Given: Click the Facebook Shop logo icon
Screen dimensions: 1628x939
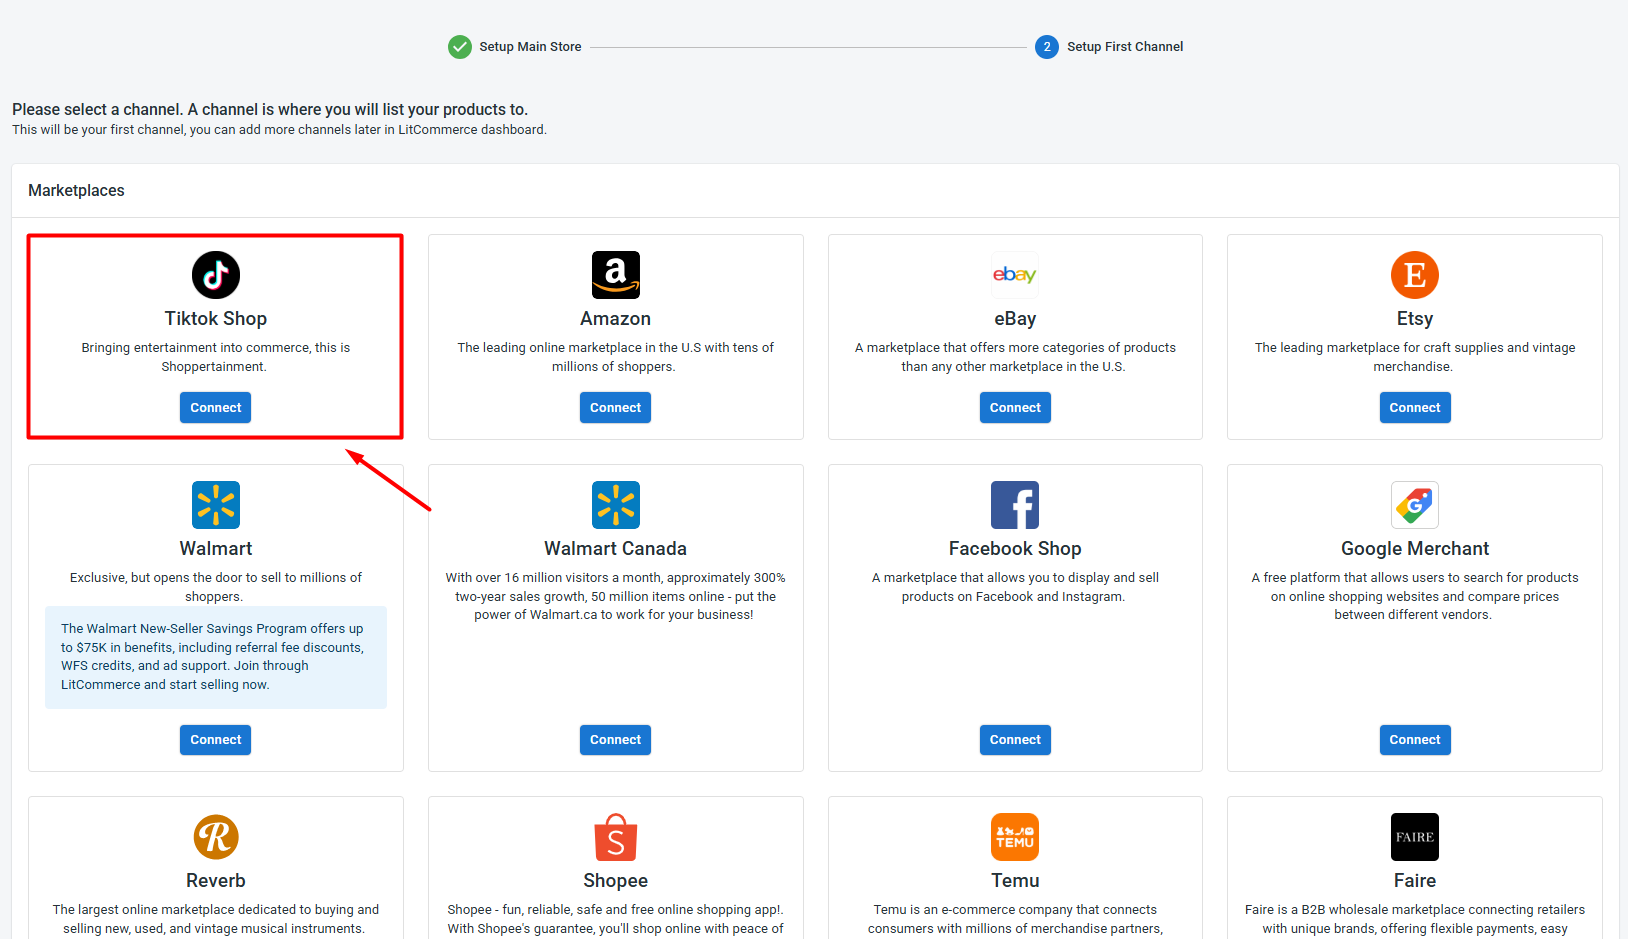Looking at the screenshot, I should (x=1015, y=505).
